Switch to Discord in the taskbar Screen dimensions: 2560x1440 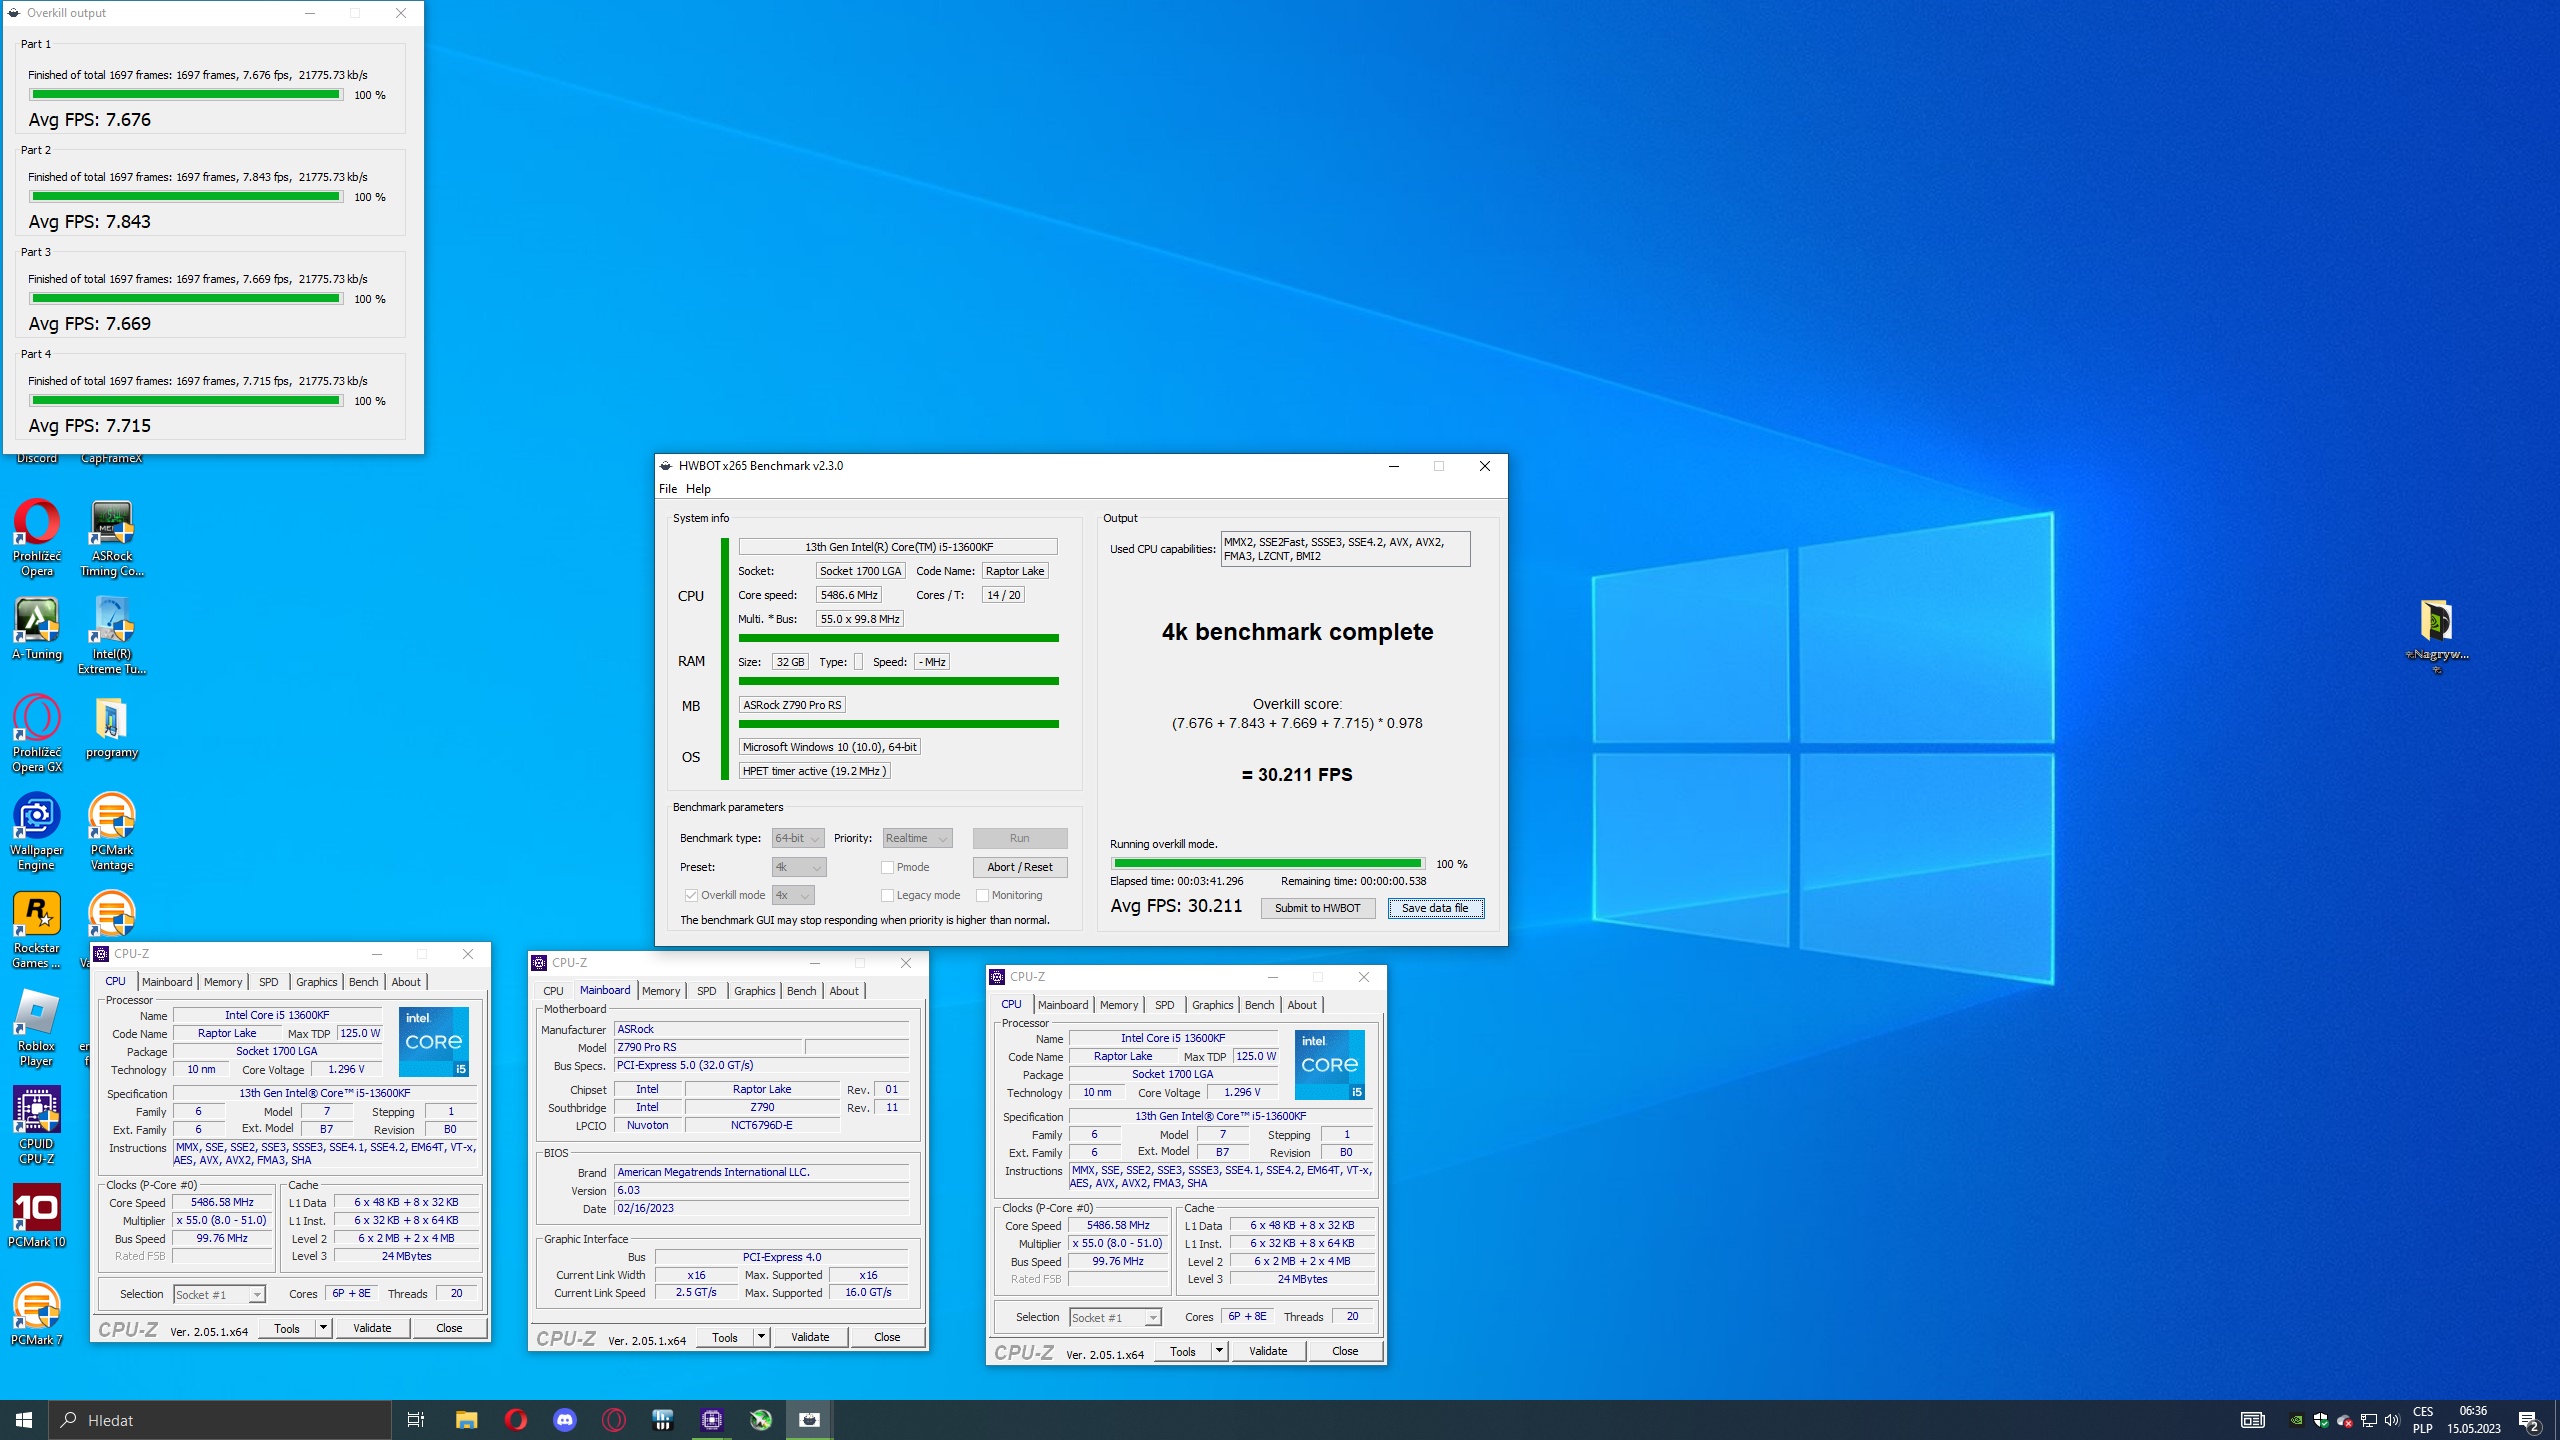point(565,1420)
